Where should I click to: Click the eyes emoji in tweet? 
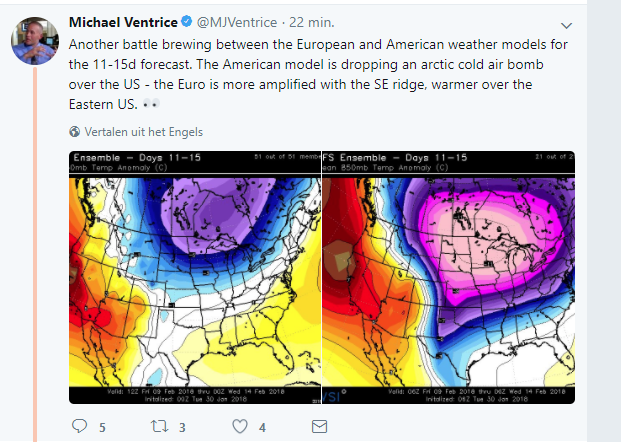click(x=151, y=104)
